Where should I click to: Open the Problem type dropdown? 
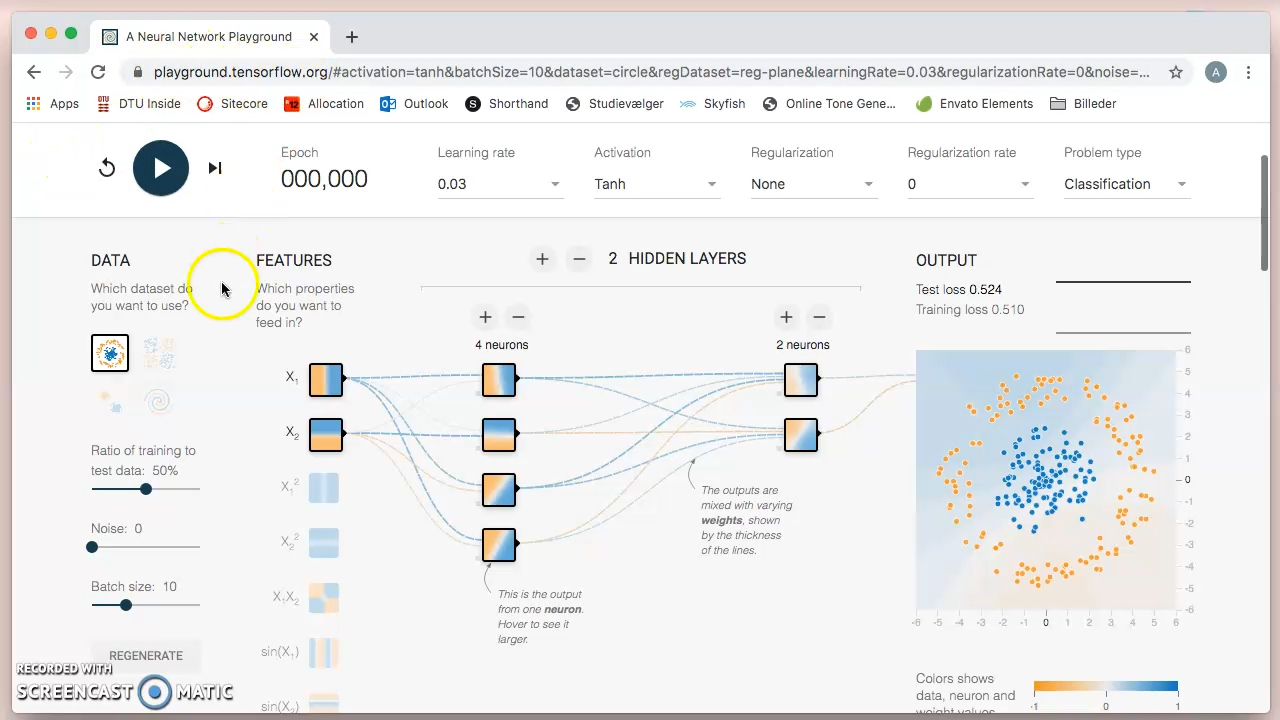1127,184
